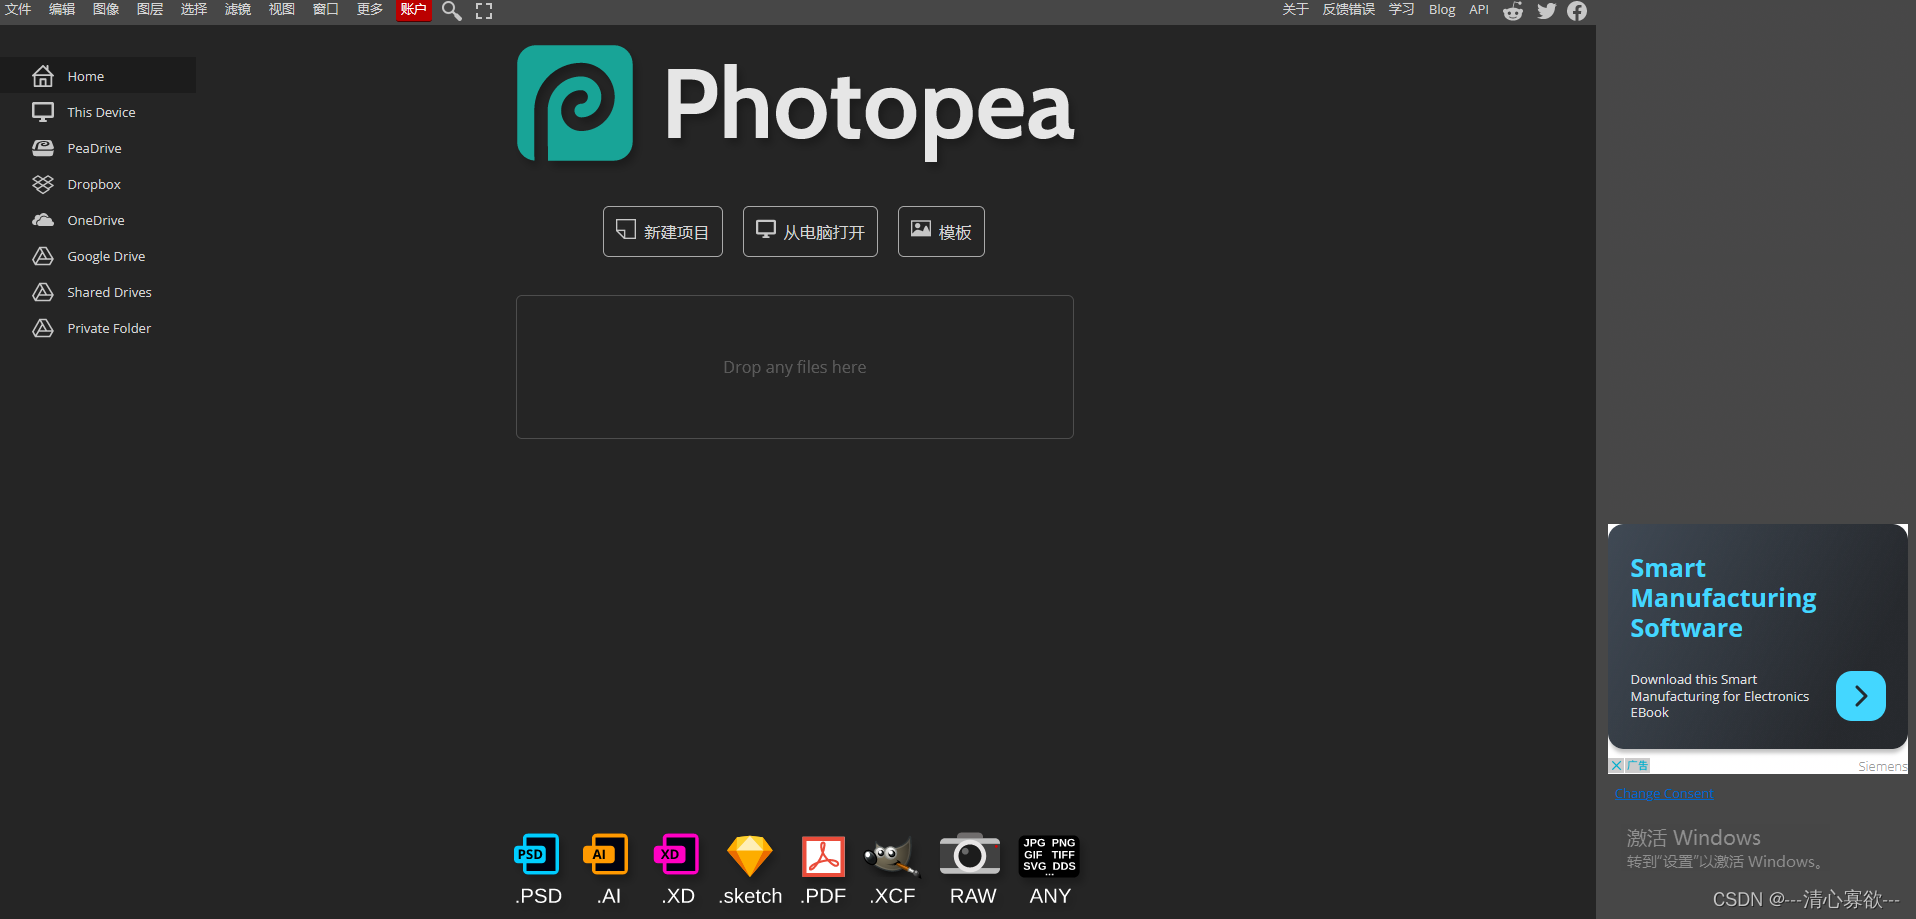Select Dropbox label in sidebar
This screenshot has height=919, width=1916.
pos(94,185)
